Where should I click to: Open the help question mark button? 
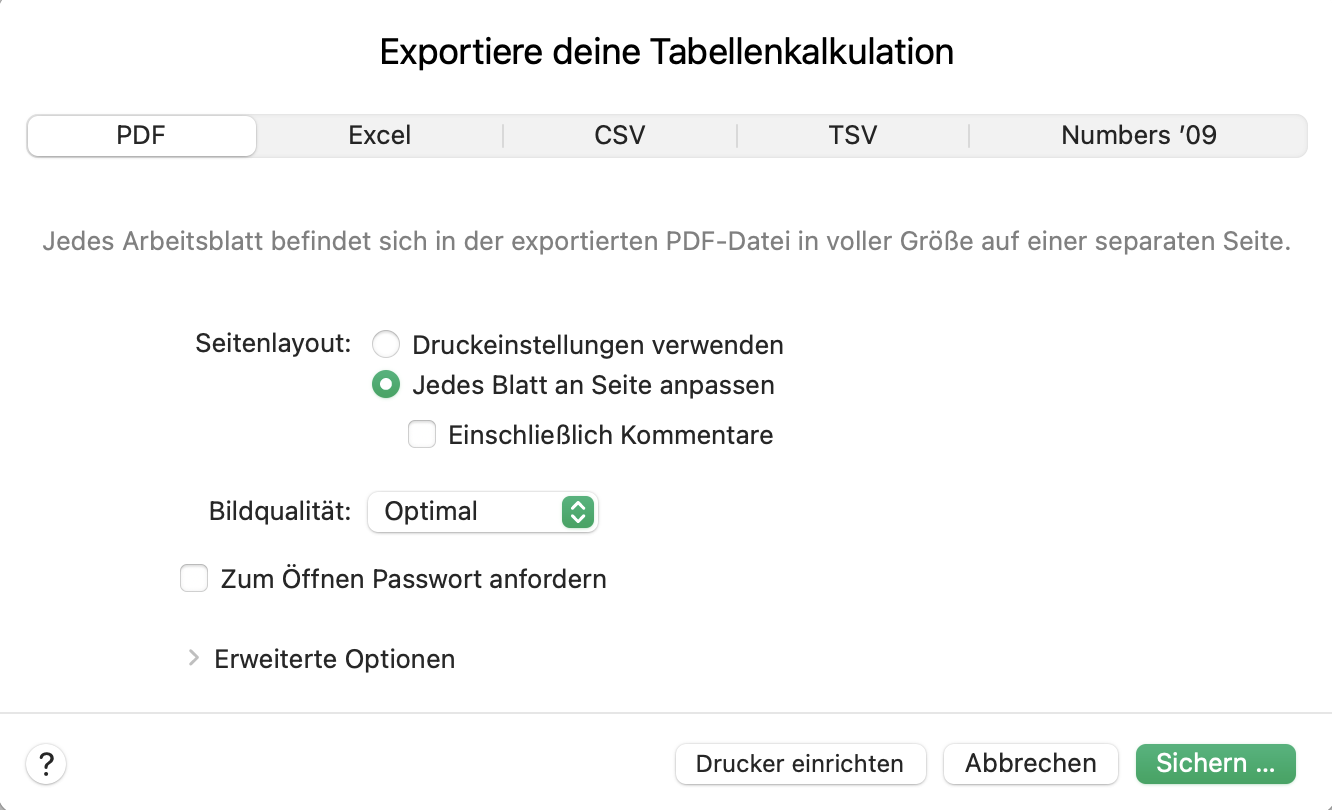46,765
